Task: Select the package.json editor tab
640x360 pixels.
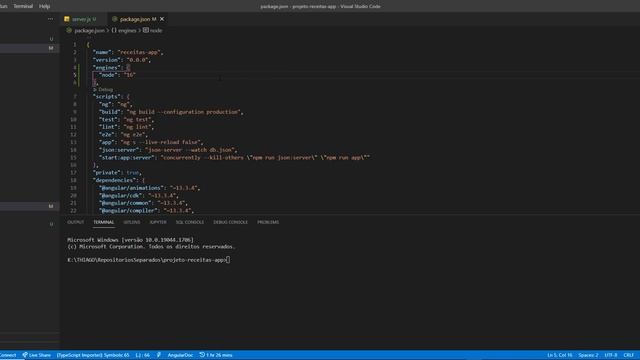Action: click(138, 19)
